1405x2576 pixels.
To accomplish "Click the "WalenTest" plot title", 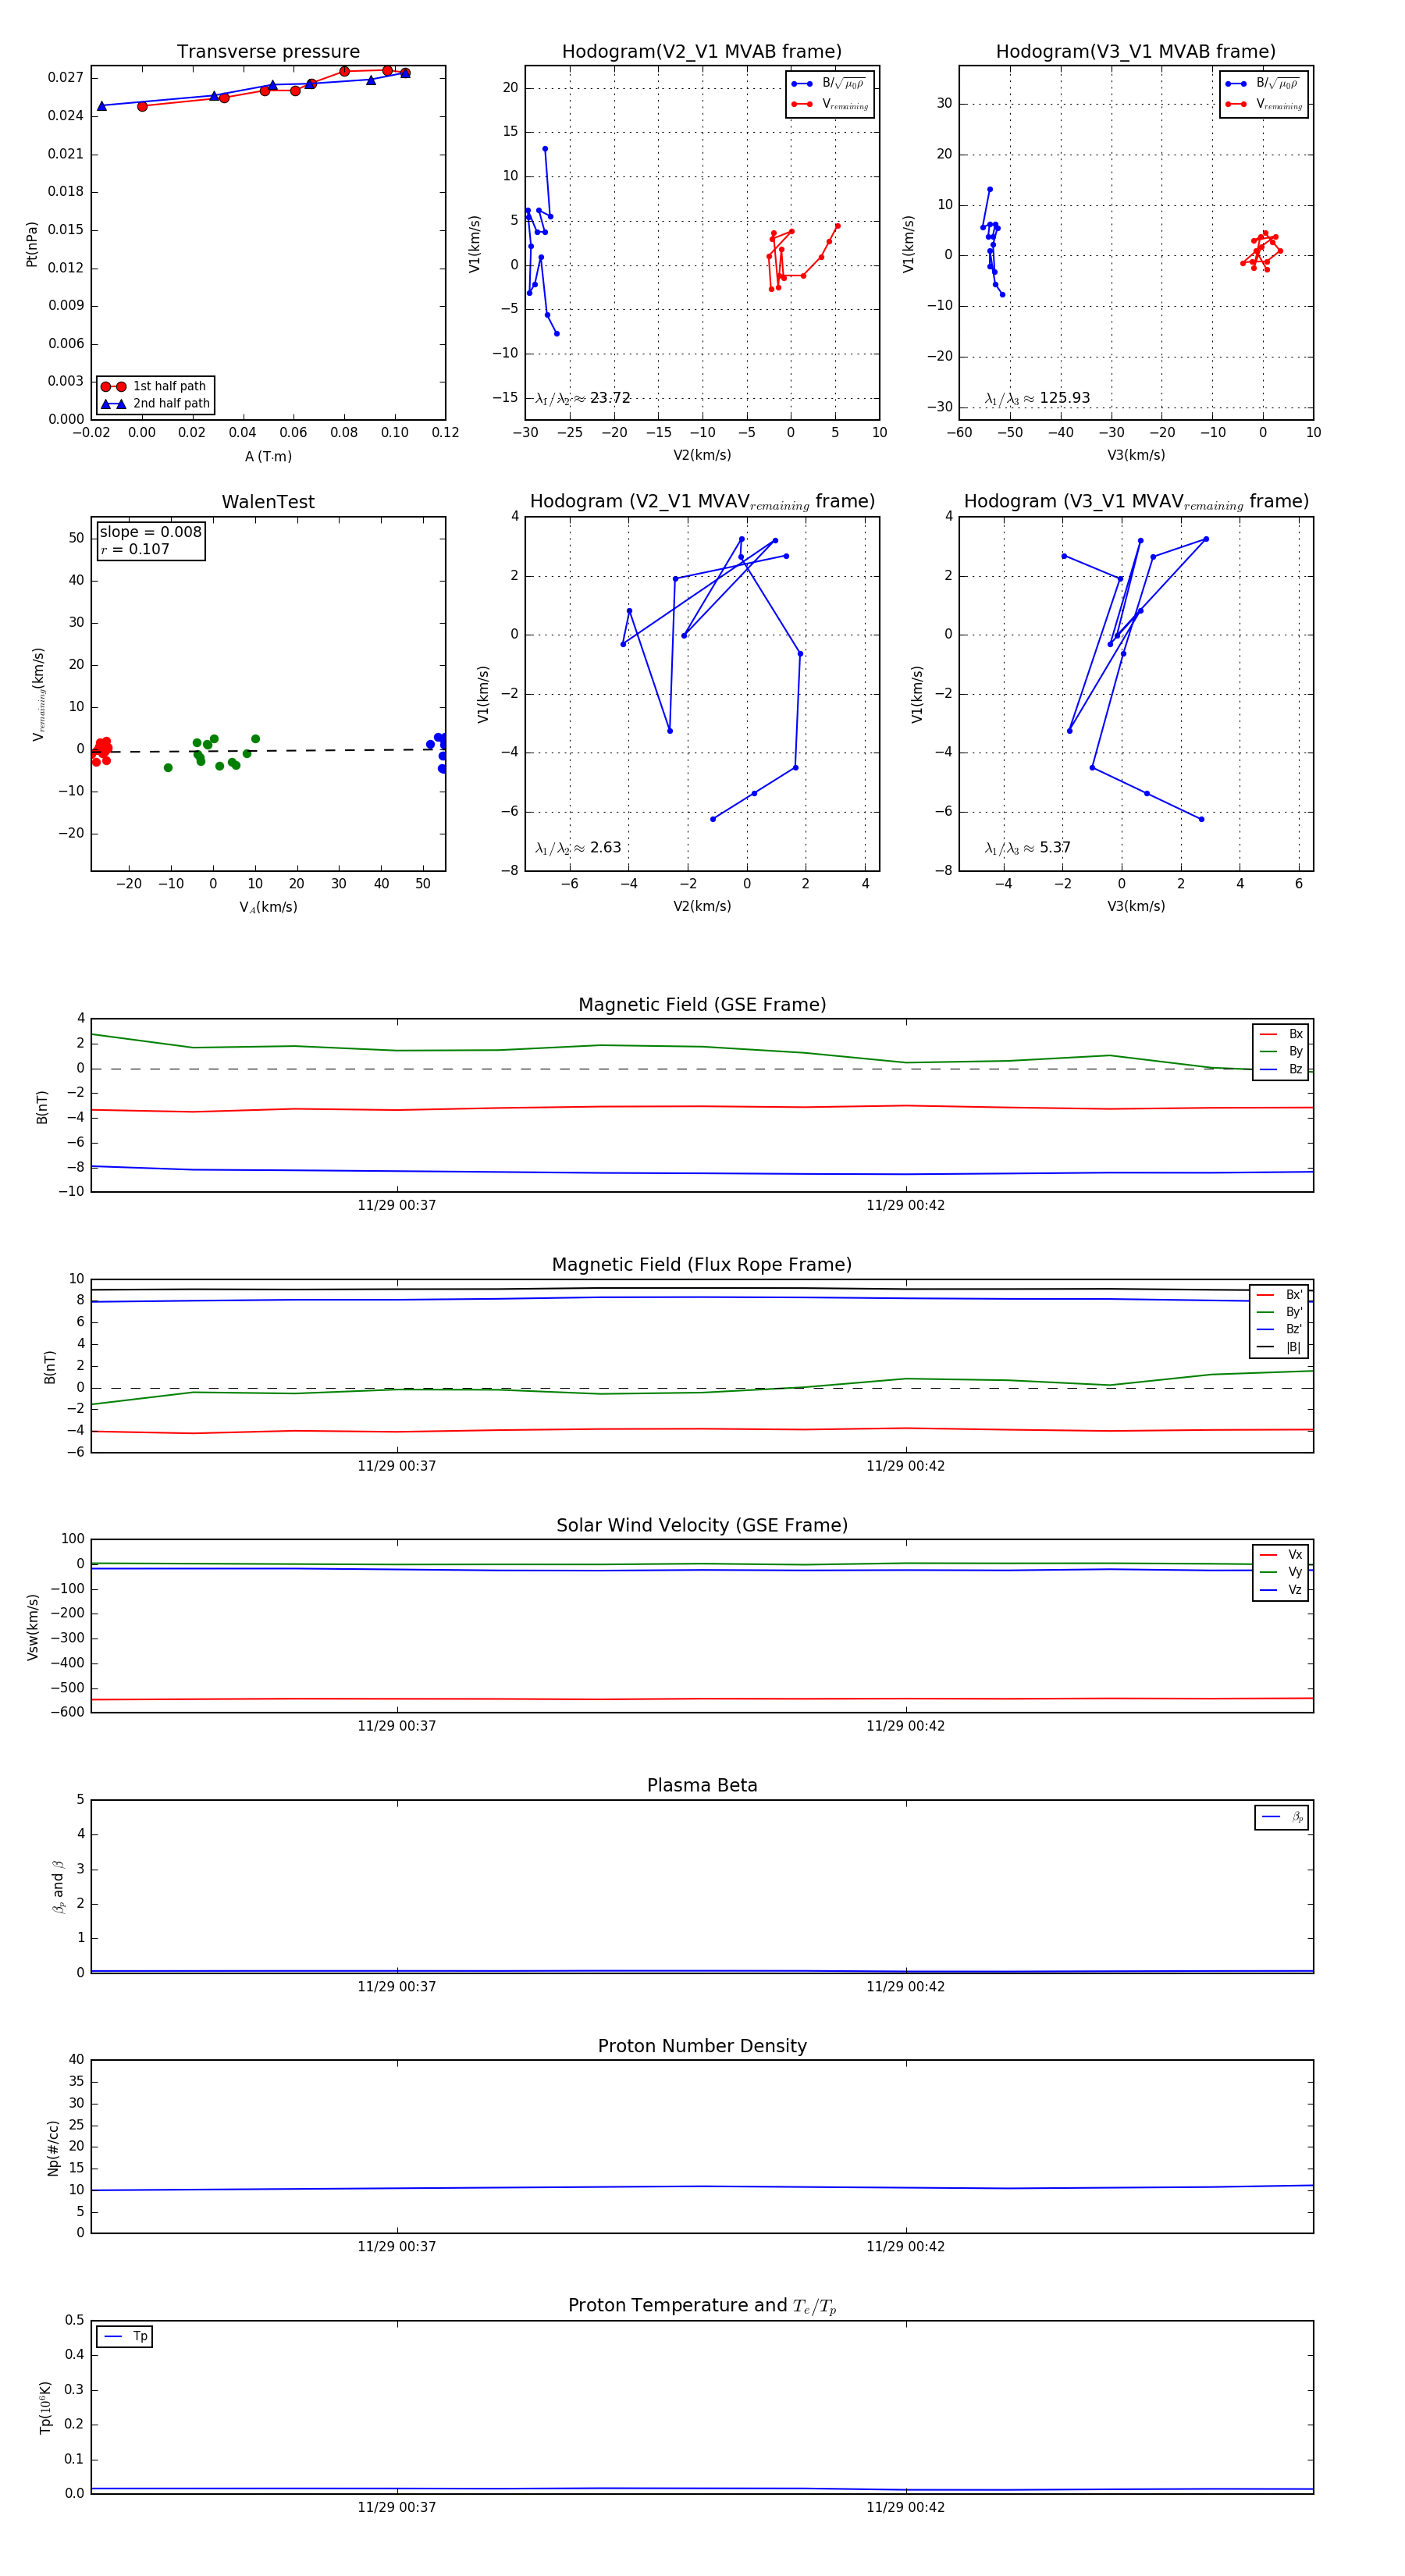I will [268, 502].
